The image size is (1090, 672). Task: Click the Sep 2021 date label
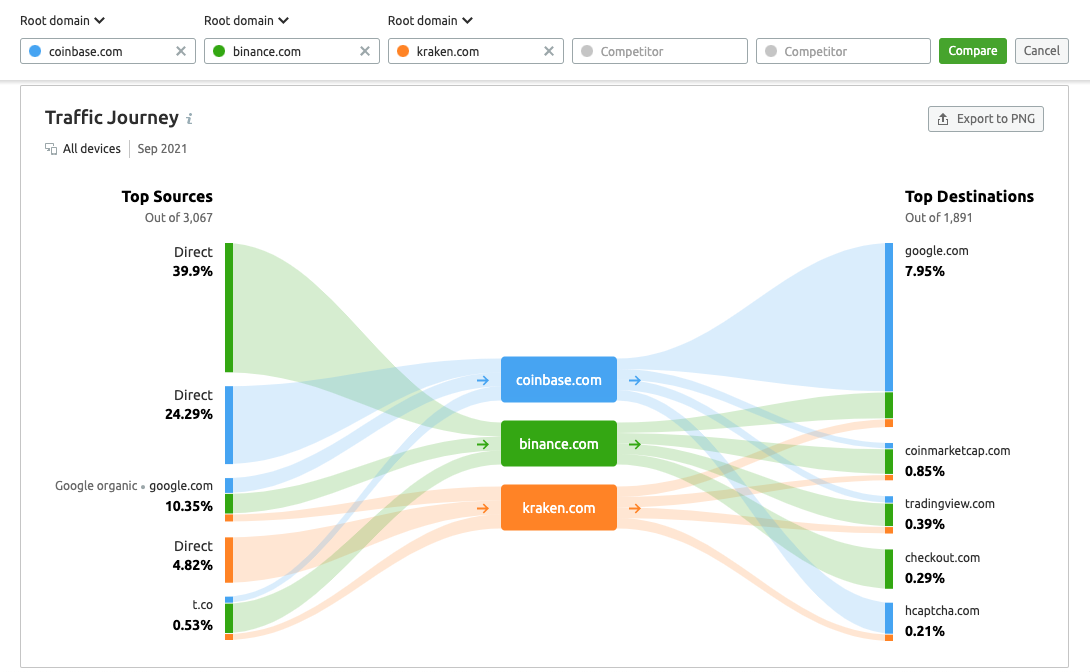(x=162, y=149)
